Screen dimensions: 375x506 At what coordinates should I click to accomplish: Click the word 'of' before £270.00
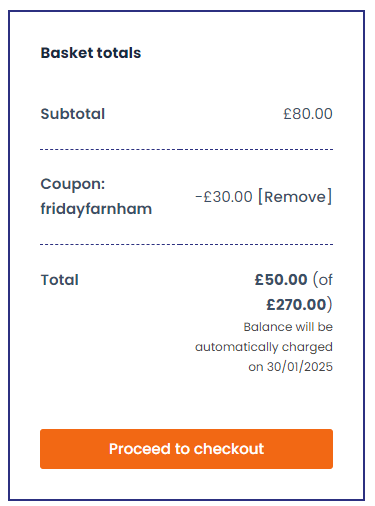click(325, 280)
